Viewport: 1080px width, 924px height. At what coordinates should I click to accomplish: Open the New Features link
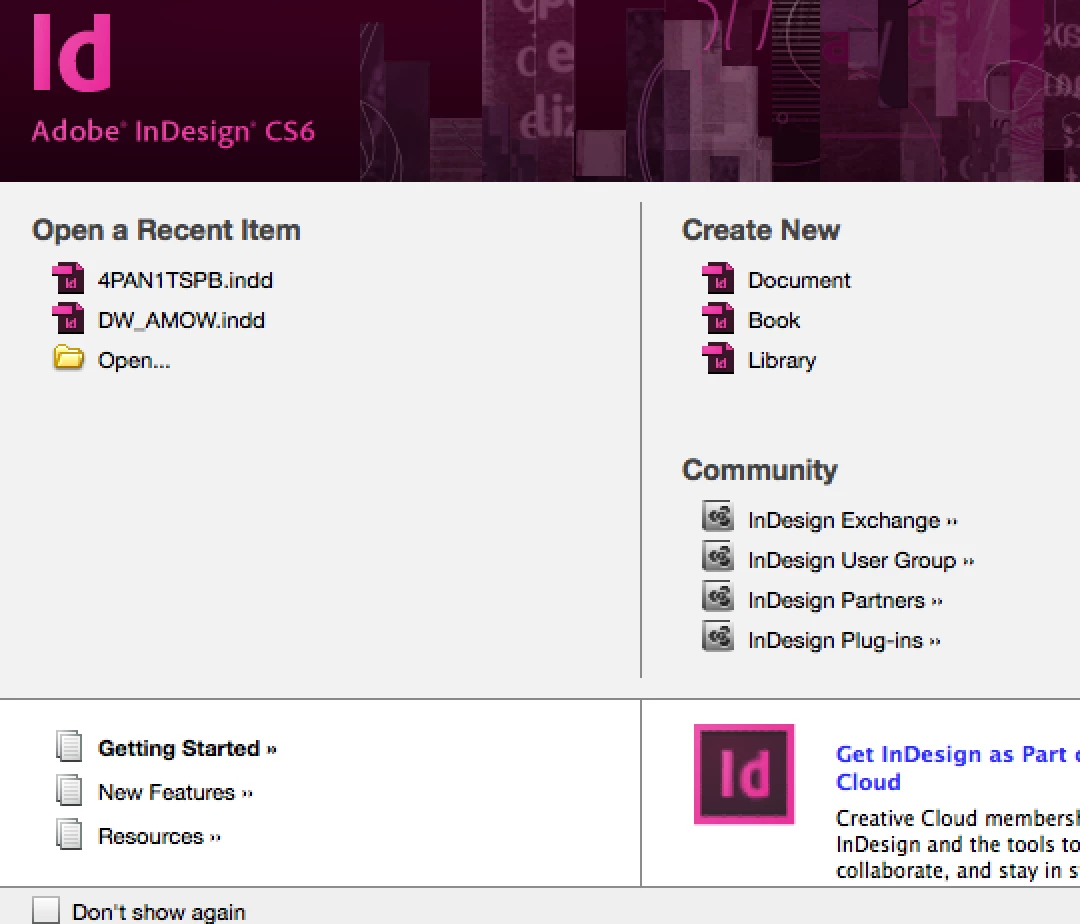pos(176,792)
